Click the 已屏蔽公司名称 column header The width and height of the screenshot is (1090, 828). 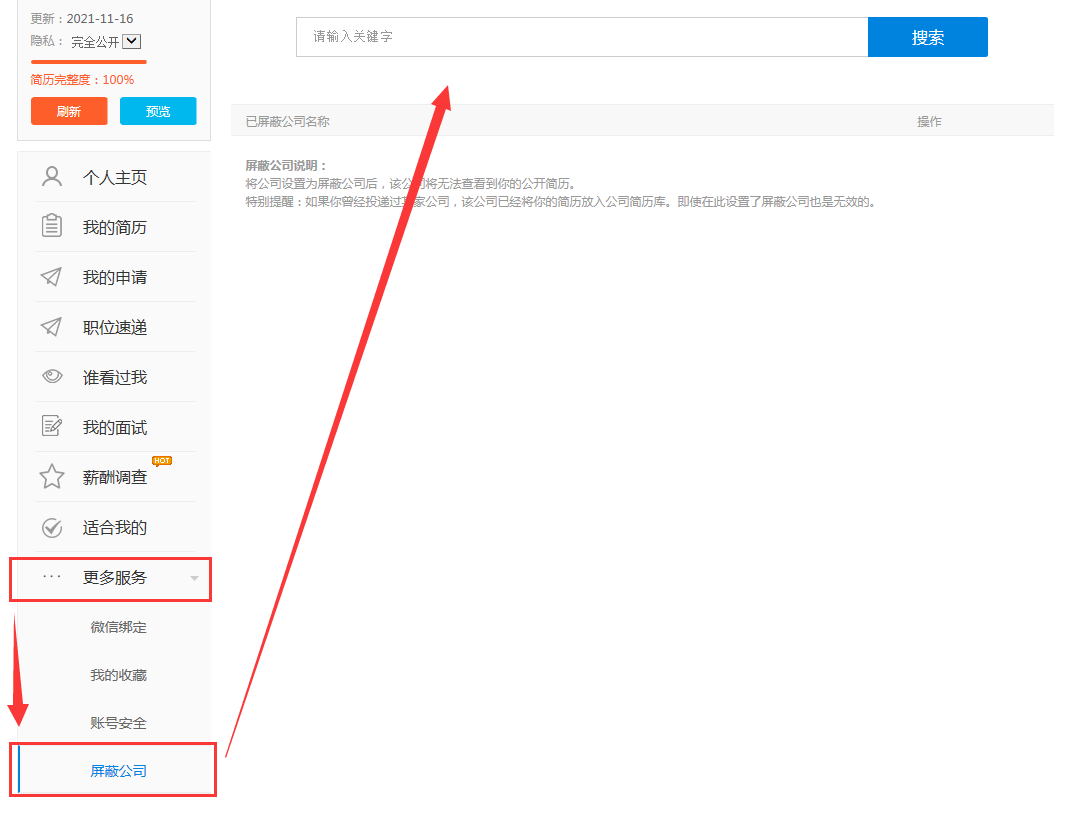coord(287,122)
